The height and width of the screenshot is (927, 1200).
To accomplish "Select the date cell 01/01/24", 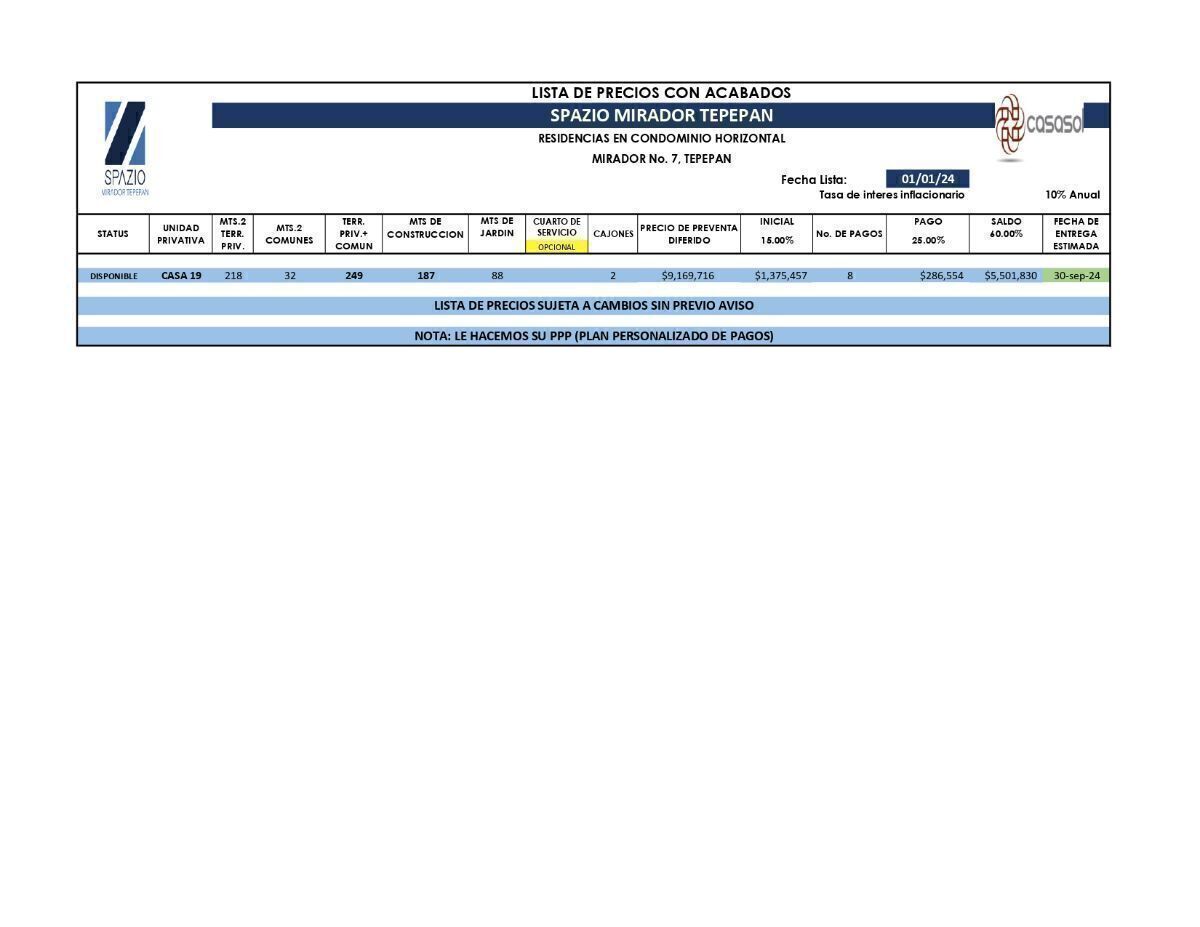I will click(x=928, y=179).
